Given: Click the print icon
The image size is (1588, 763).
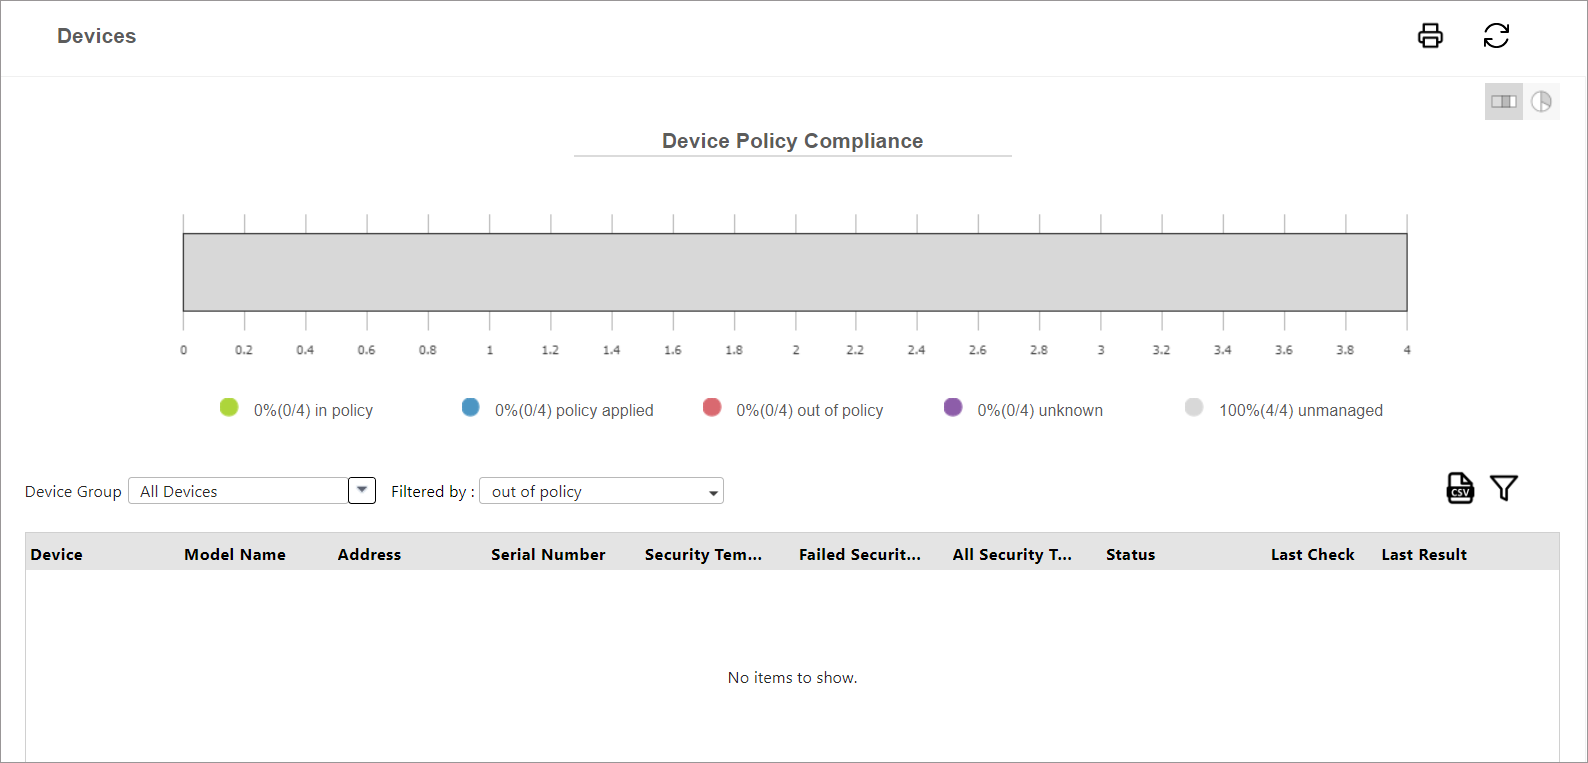Looking at the screenshot, I should click(1430, 36).
